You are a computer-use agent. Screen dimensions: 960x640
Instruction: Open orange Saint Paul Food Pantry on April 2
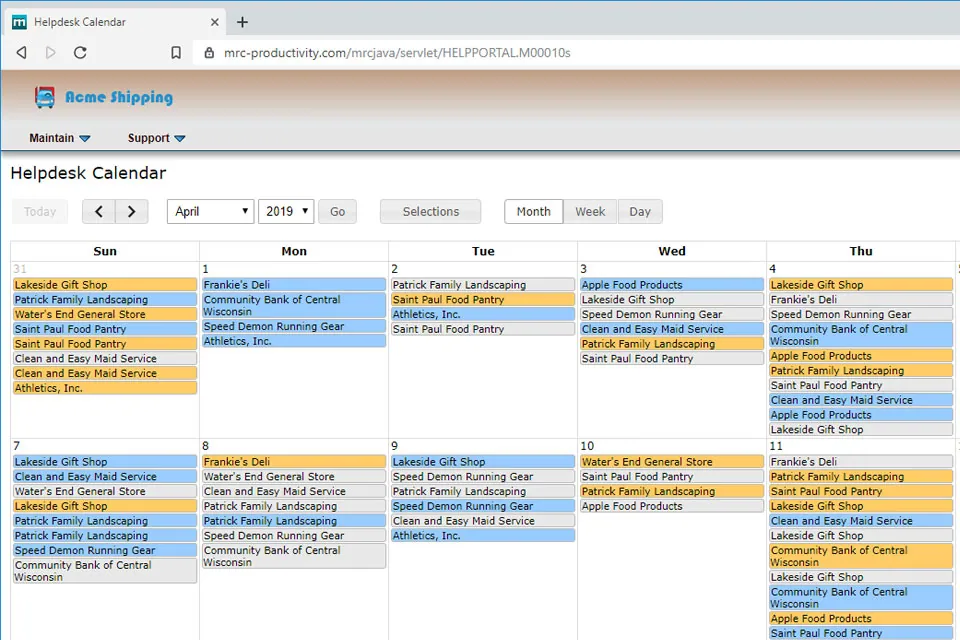pyautogui.click(x=483, y=299)
